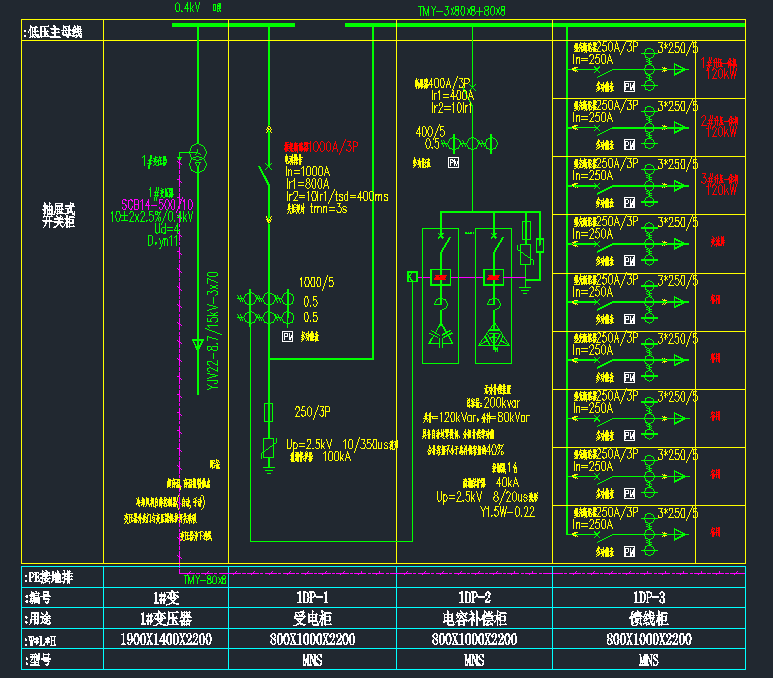Select the TMY-3x80x8+80x8 busbar label
Image resolution: width=773 pixels, height=678 pixels.
pyautogui.click(x=461, y=11)
